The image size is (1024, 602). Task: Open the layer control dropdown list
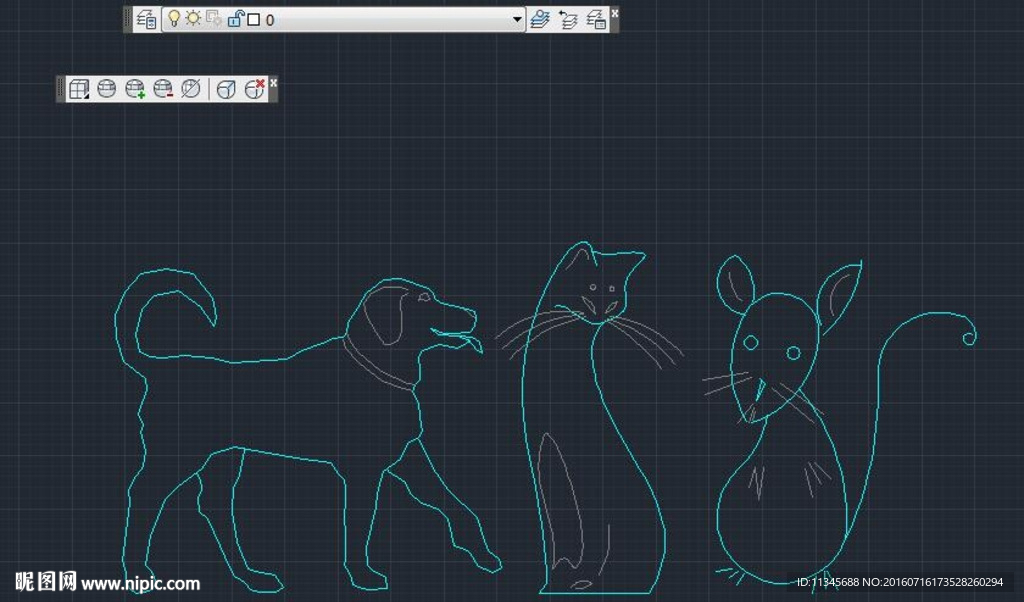517,18
